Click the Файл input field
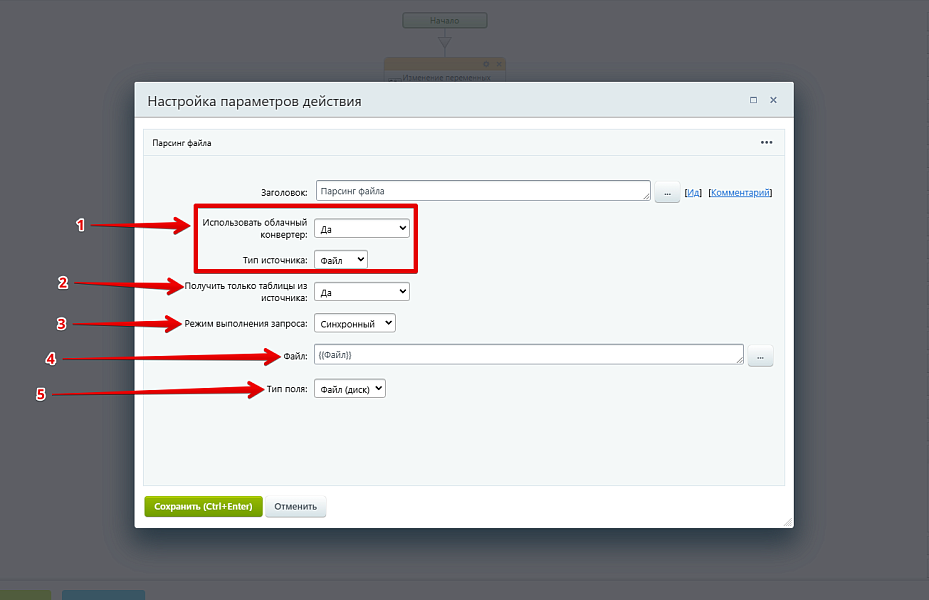Viewport: 929px width, 600px height. pos(528,354)
